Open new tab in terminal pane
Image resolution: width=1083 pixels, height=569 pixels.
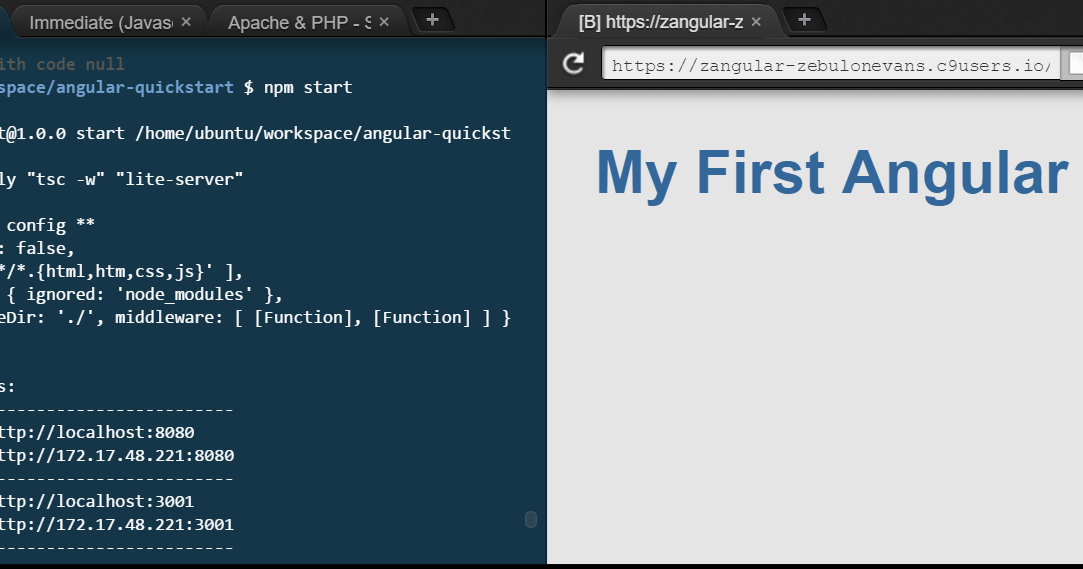pyautogui.click(x=432, y=20)
